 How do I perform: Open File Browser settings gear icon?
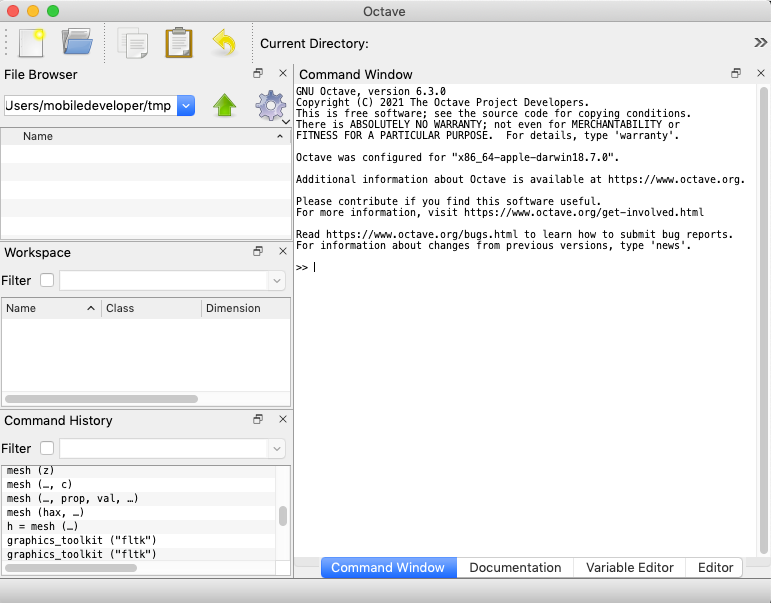[270, 106]
